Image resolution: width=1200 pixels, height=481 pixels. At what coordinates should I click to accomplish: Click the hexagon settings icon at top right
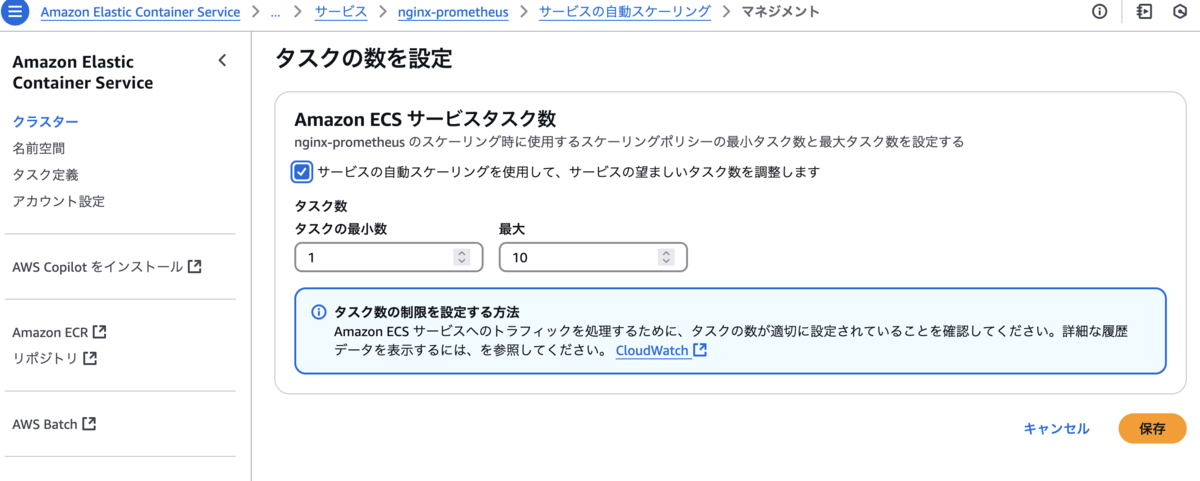(1180, 12)
